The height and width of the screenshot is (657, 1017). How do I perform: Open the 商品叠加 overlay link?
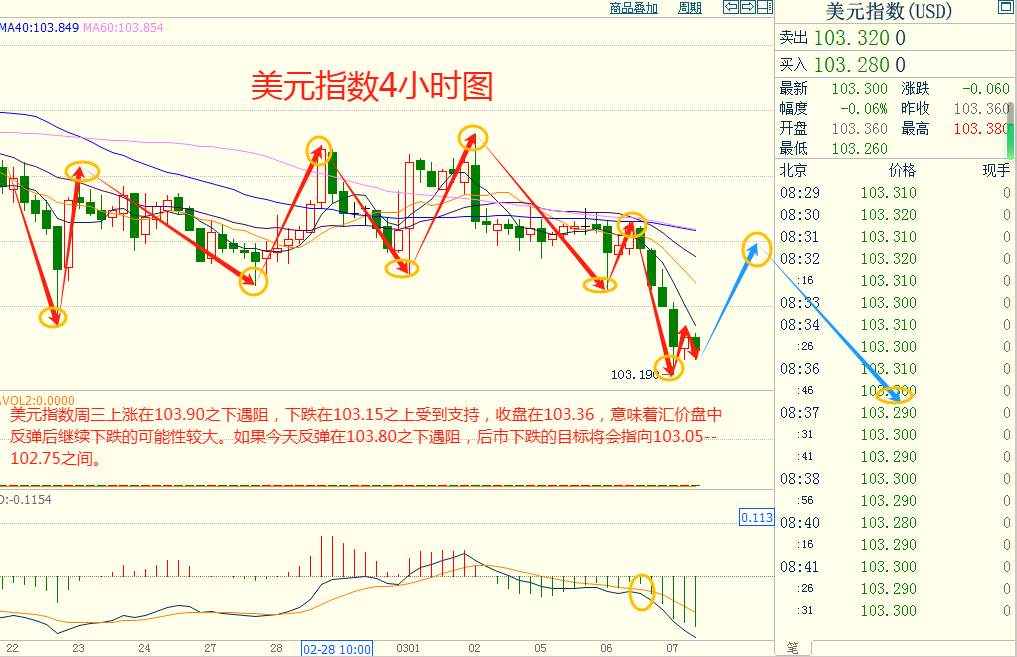point(634,8)
